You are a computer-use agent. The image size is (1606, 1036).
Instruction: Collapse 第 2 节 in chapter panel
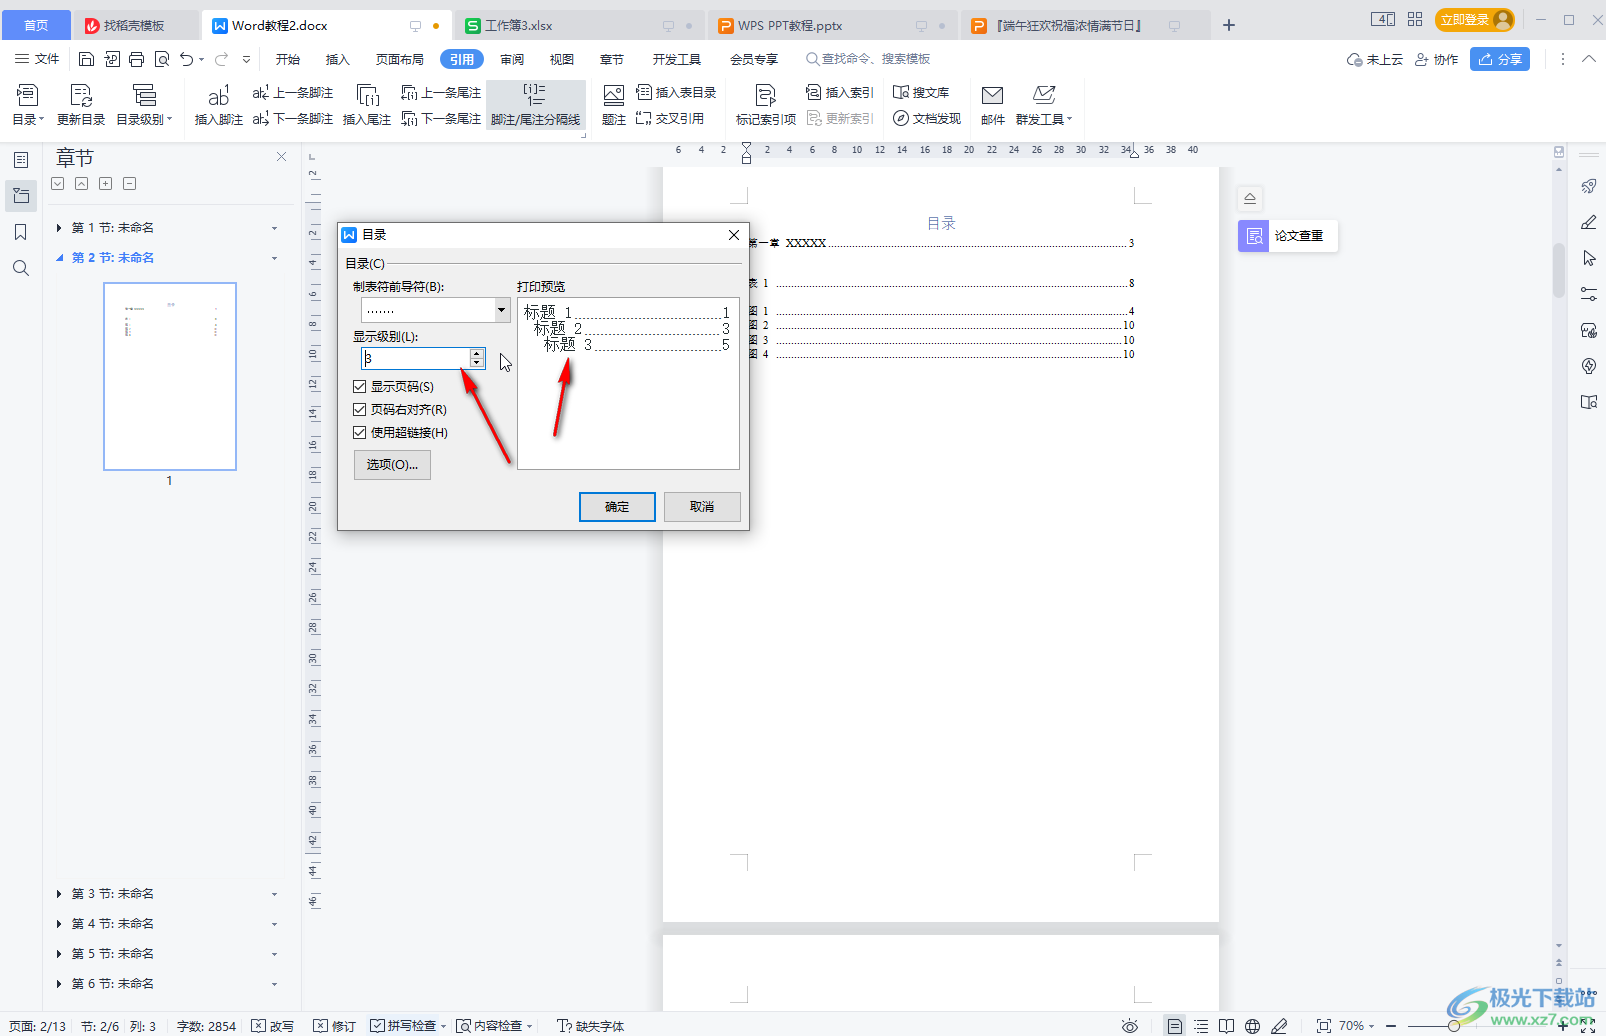click(x=59, y=258)
